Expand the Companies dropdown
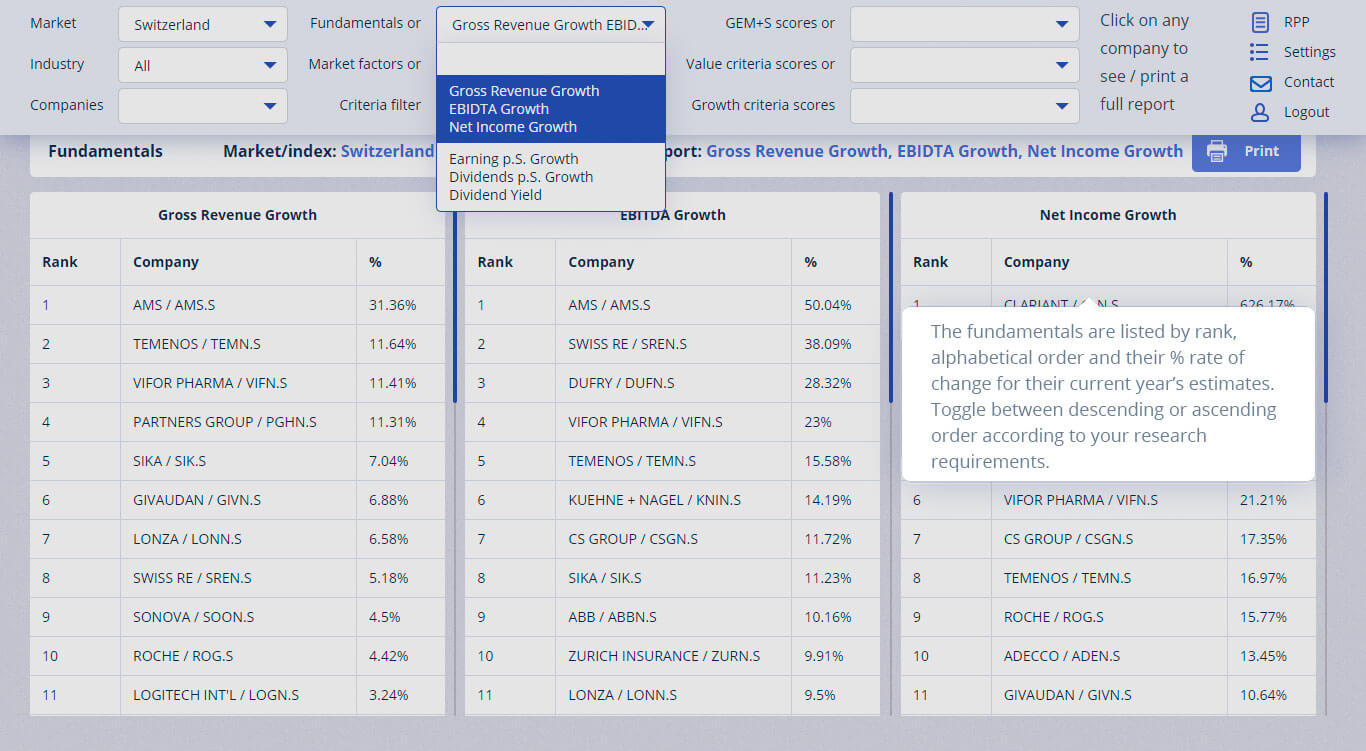This screenshot has height=751, width=1366. click(203, 105)
